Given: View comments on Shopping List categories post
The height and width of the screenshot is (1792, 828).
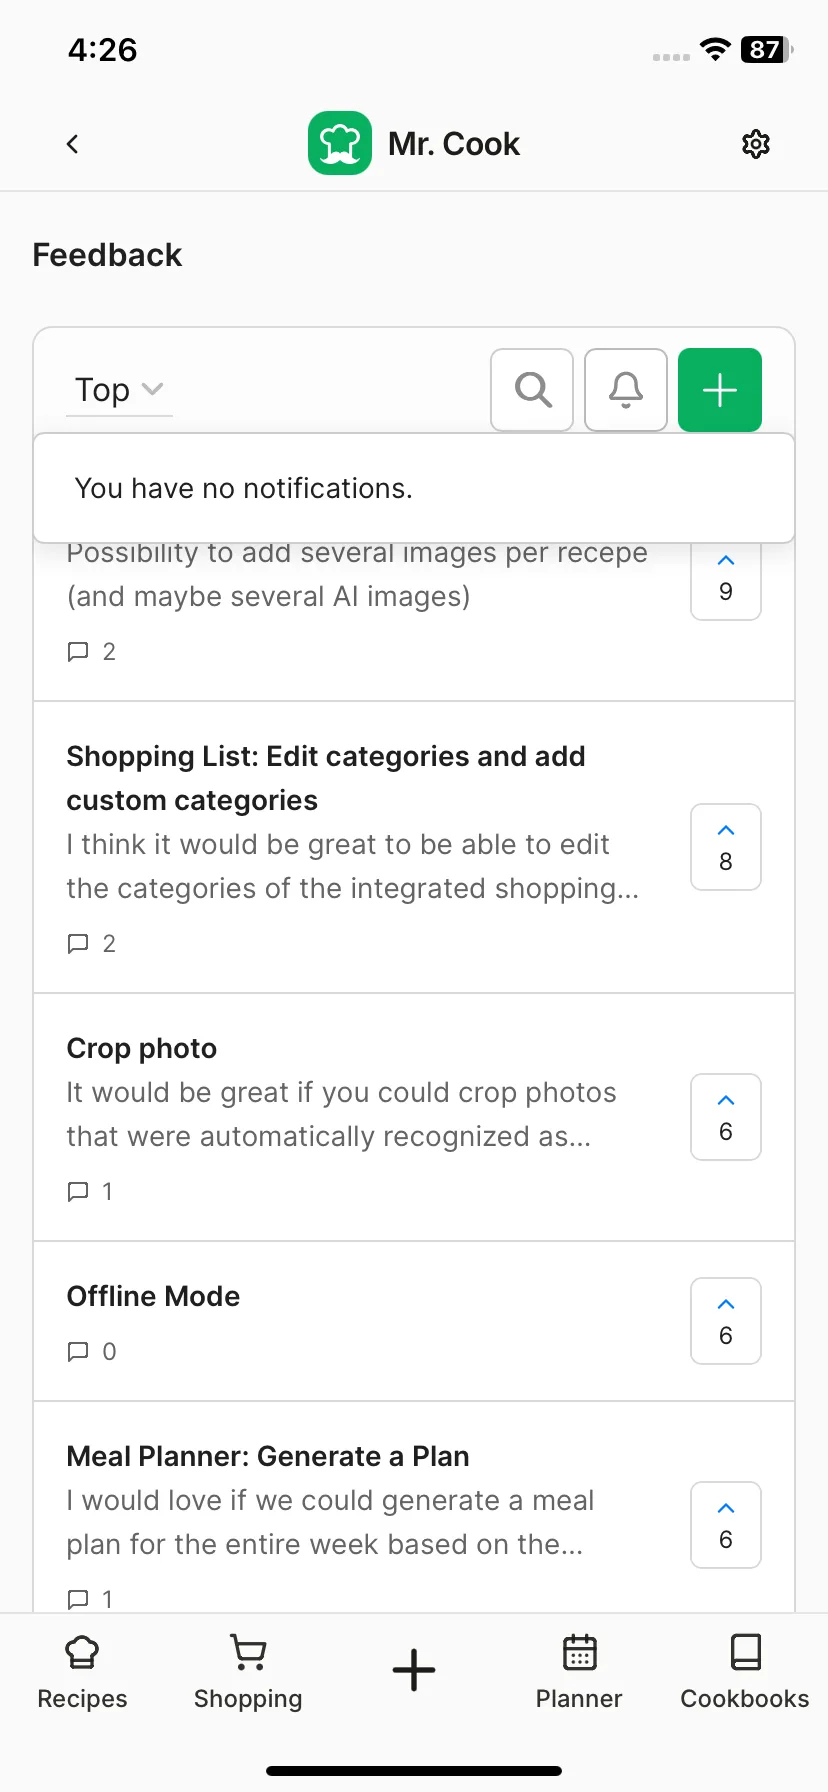Looking at the screenshot, I should click(91, 944).
